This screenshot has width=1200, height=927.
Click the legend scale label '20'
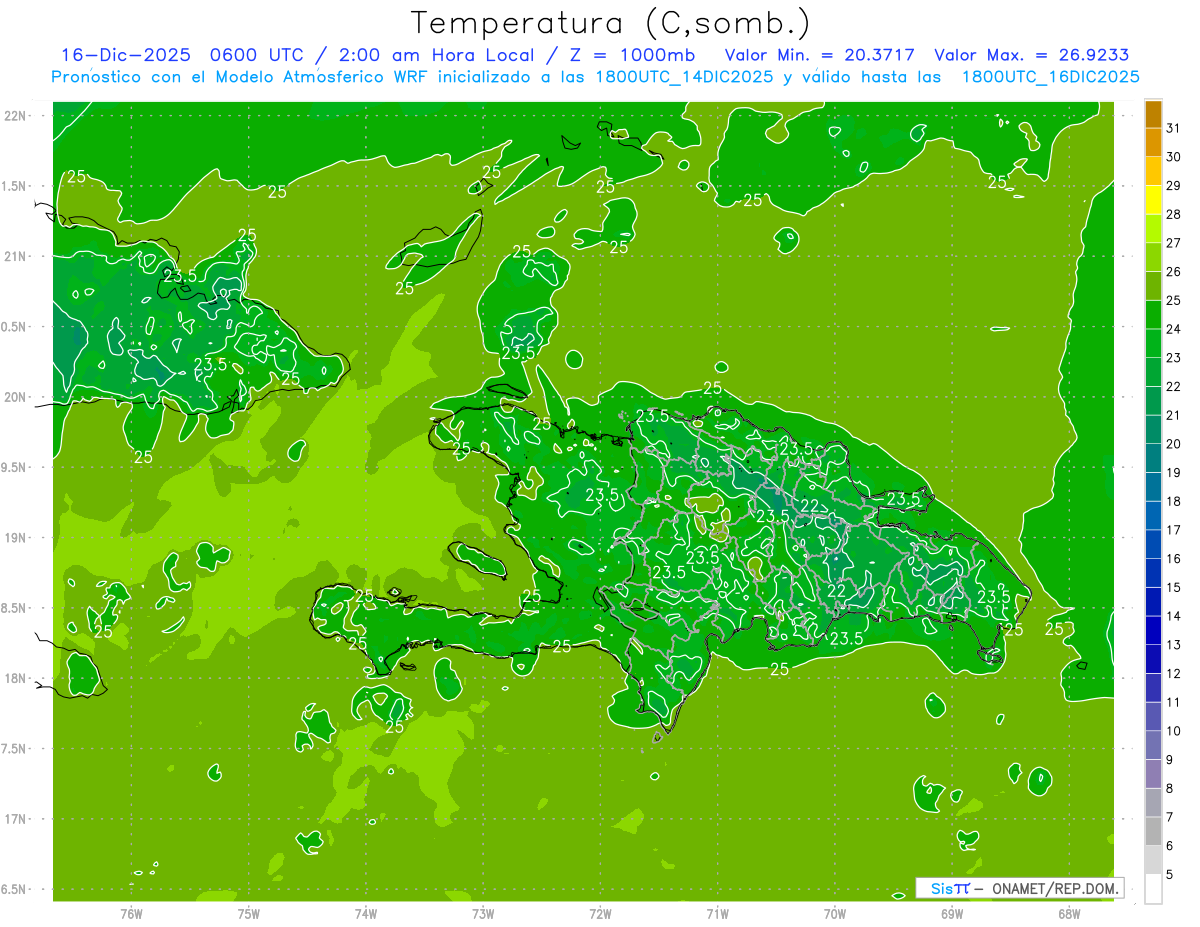[x=1173, y=444]
